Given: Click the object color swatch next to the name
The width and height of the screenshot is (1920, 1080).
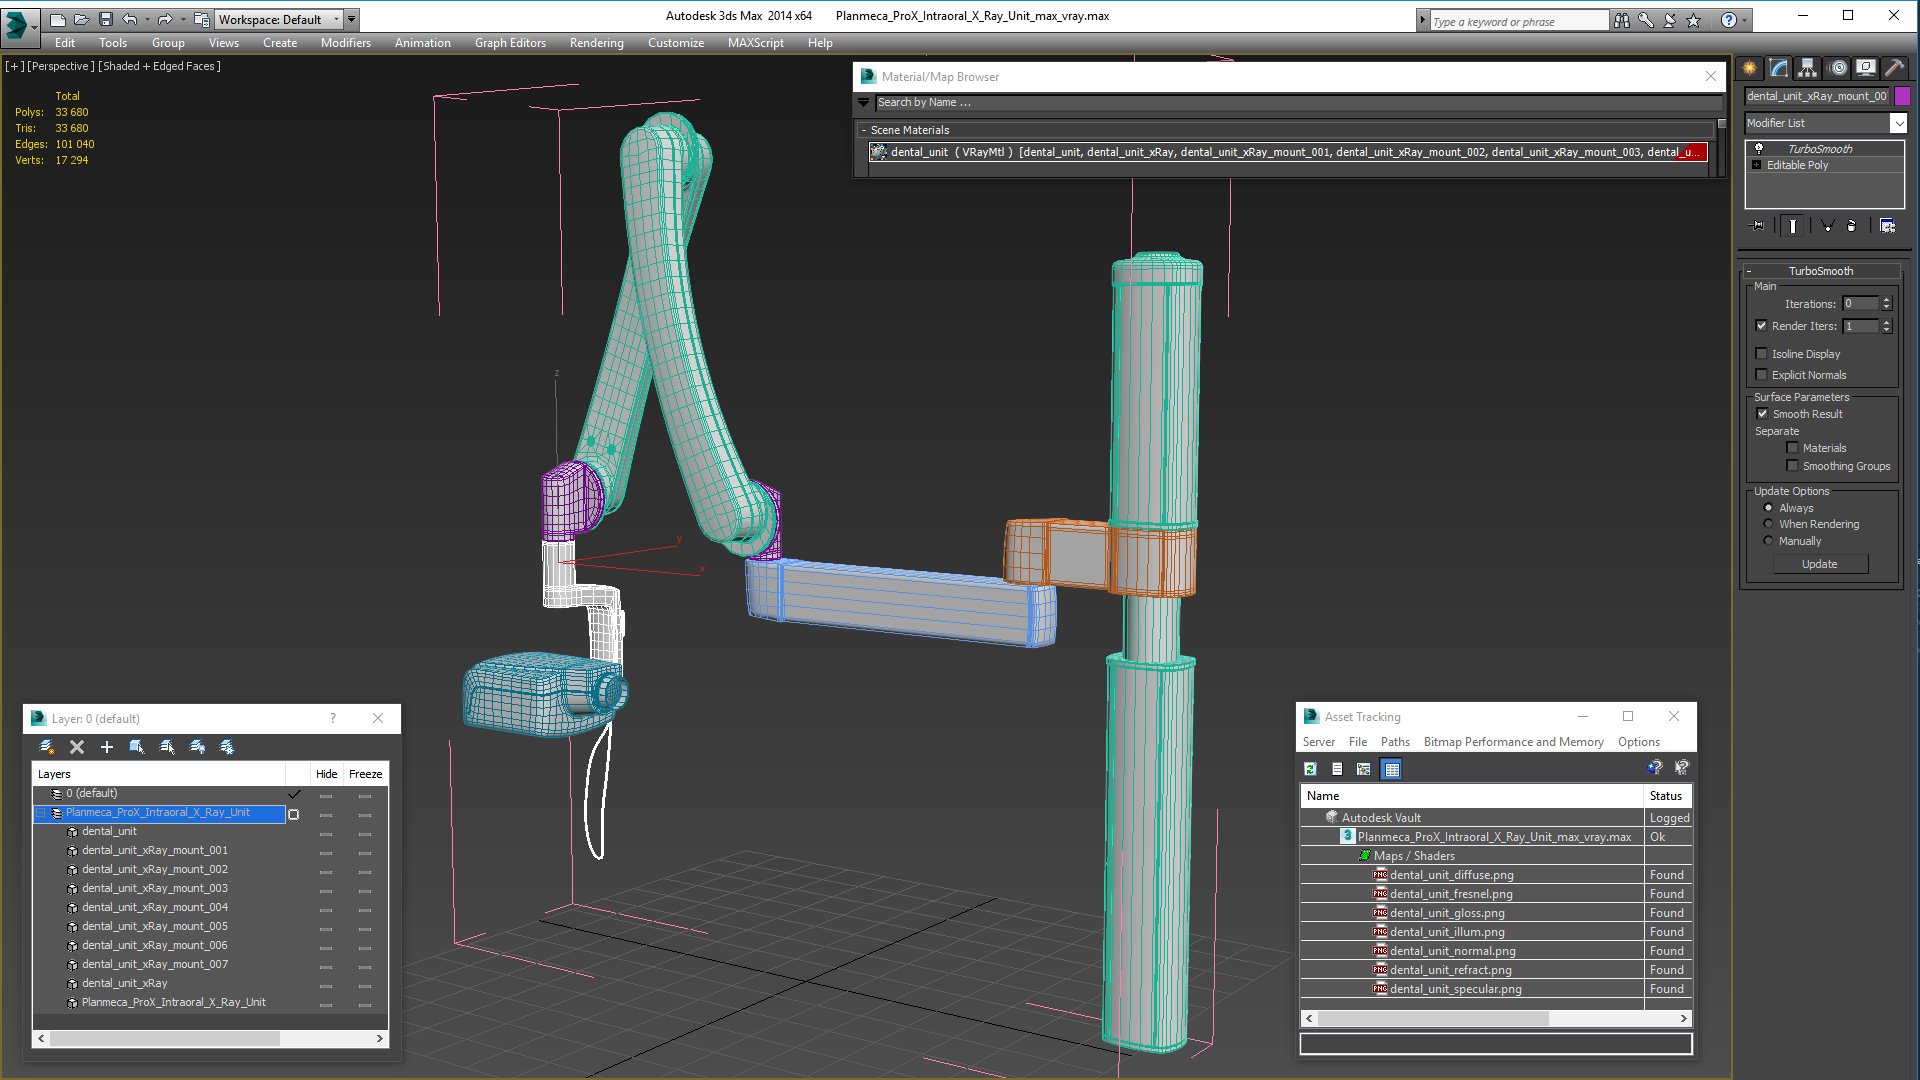Looking at the screenshot, I should 1902,96.
